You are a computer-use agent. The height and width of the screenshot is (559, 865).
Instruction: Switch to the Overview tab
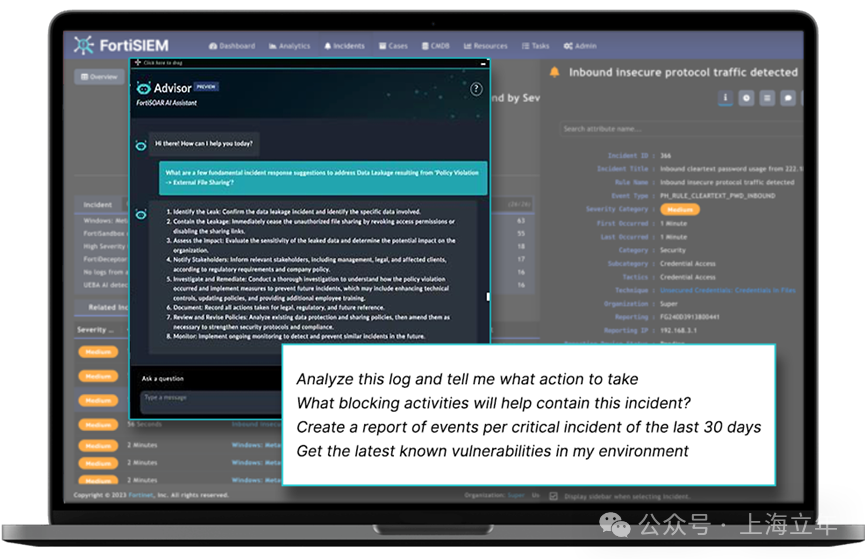[99, 77]
